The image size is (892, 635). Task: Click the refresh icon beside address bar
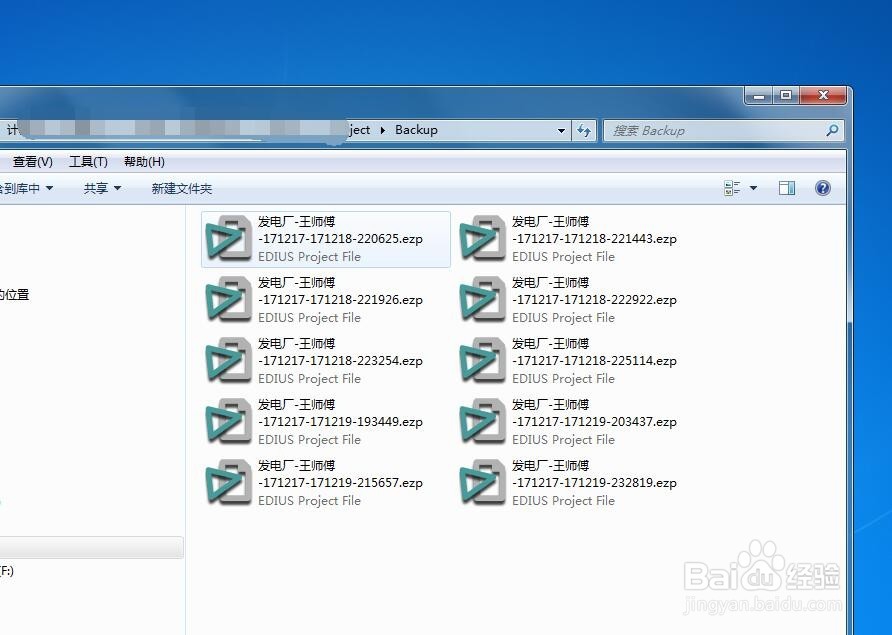584,130
